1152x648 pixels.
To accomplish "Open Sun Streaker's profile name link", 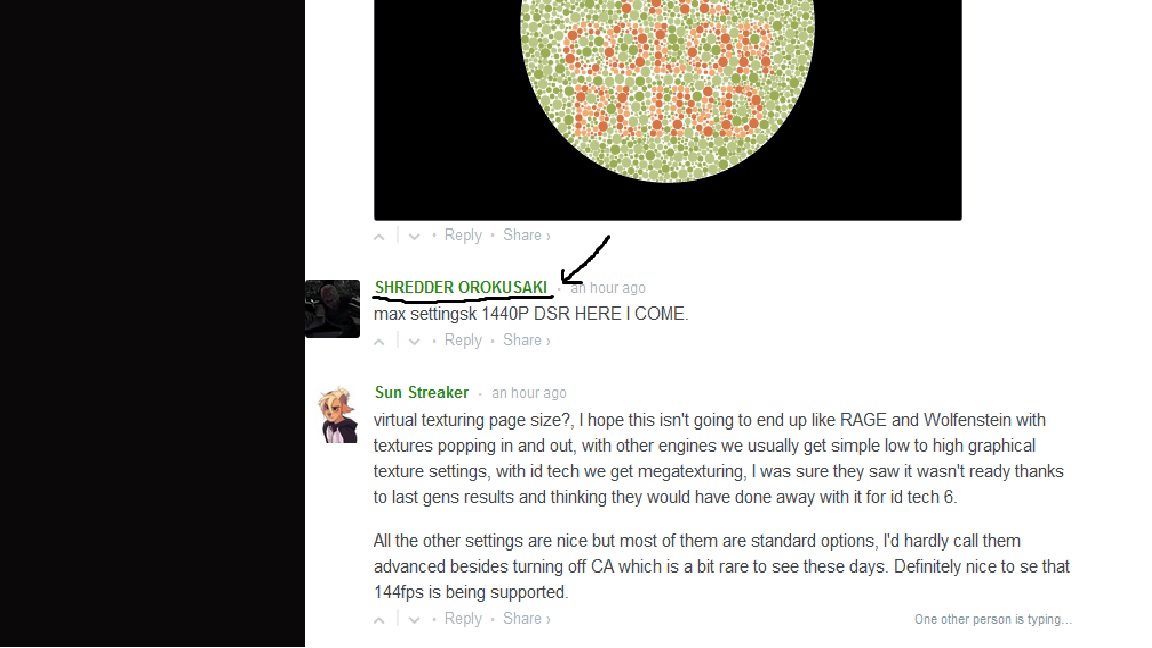I will pyautogui.click(x=422, y=392).
